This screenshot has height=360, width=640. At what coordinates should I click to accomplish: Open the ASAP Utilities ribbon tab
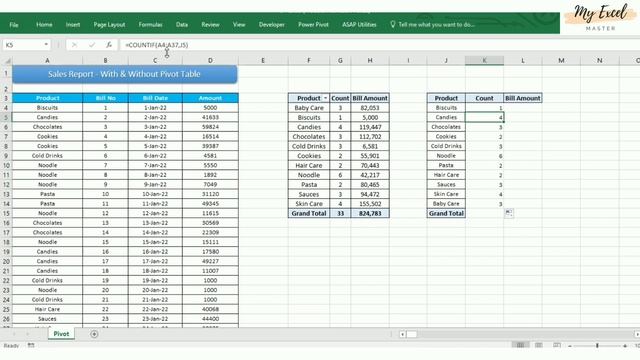pos(359,24)
